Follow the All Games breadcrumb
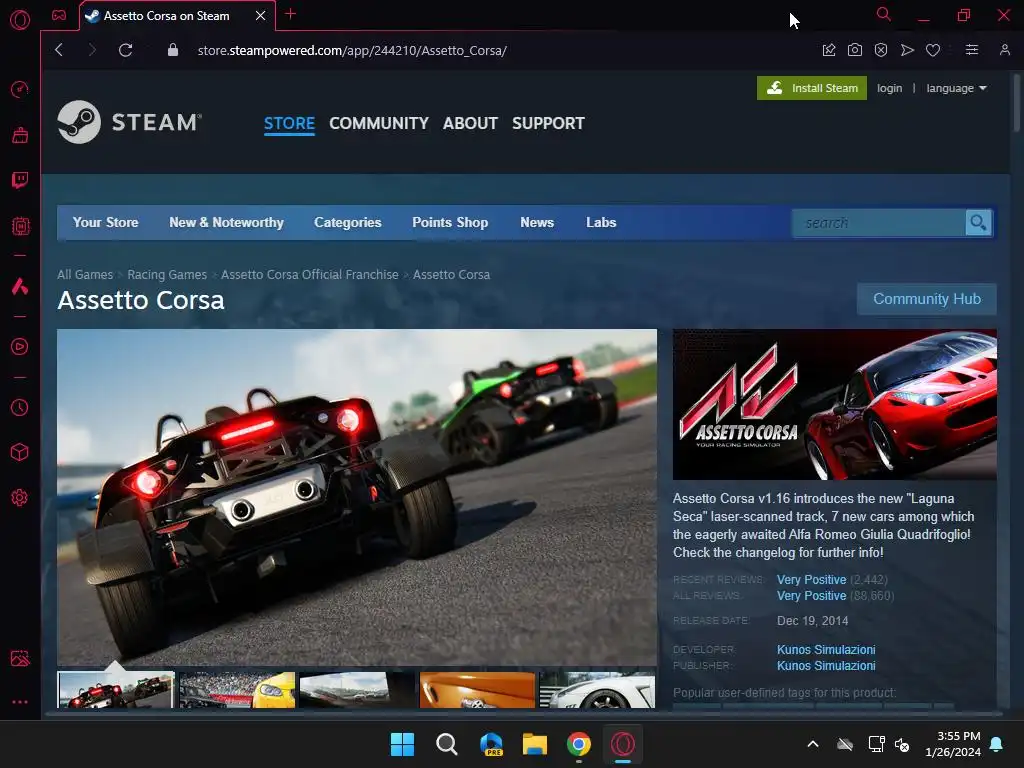1024x768 pixels. click(85, 275)
